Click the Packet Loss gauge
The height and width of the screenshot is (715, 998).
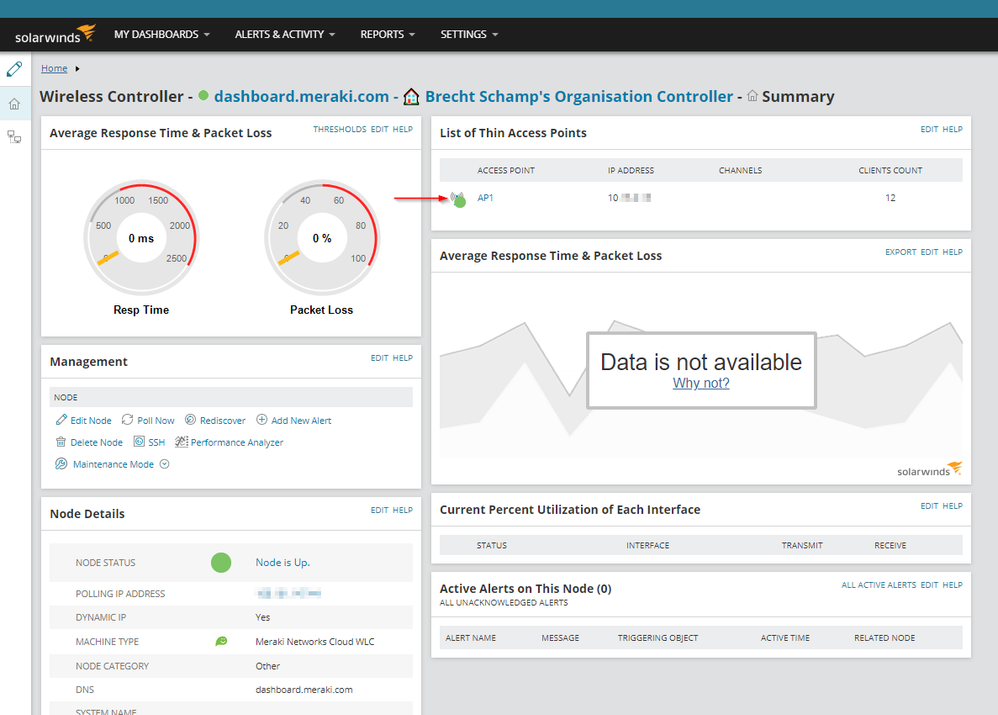coord(322,238)
